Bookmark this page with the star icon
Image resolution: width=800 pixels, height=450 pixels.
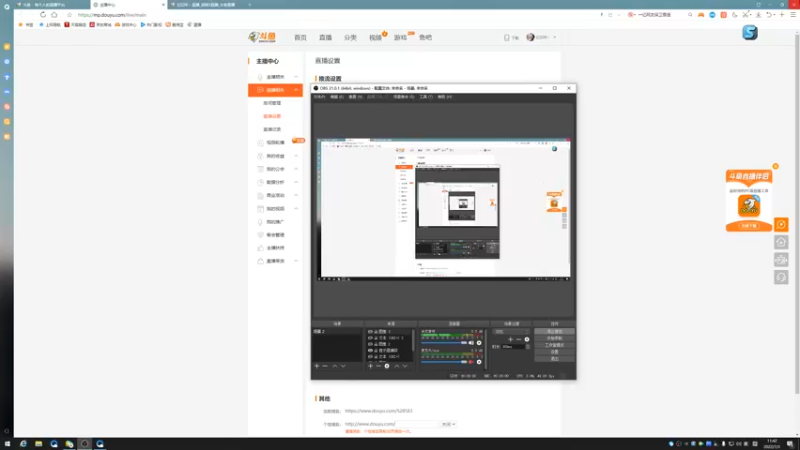(69, 15)
